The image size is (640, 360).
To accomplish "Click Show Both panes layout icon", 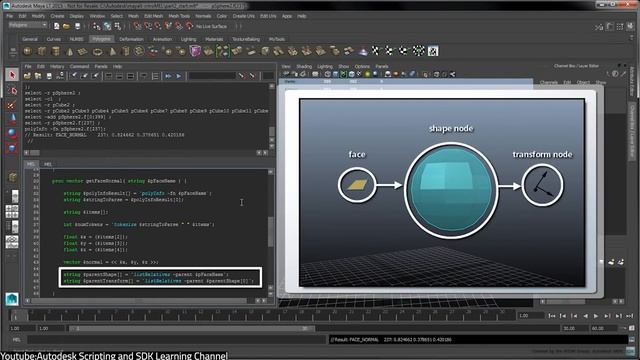I will (x=131, y=76).
